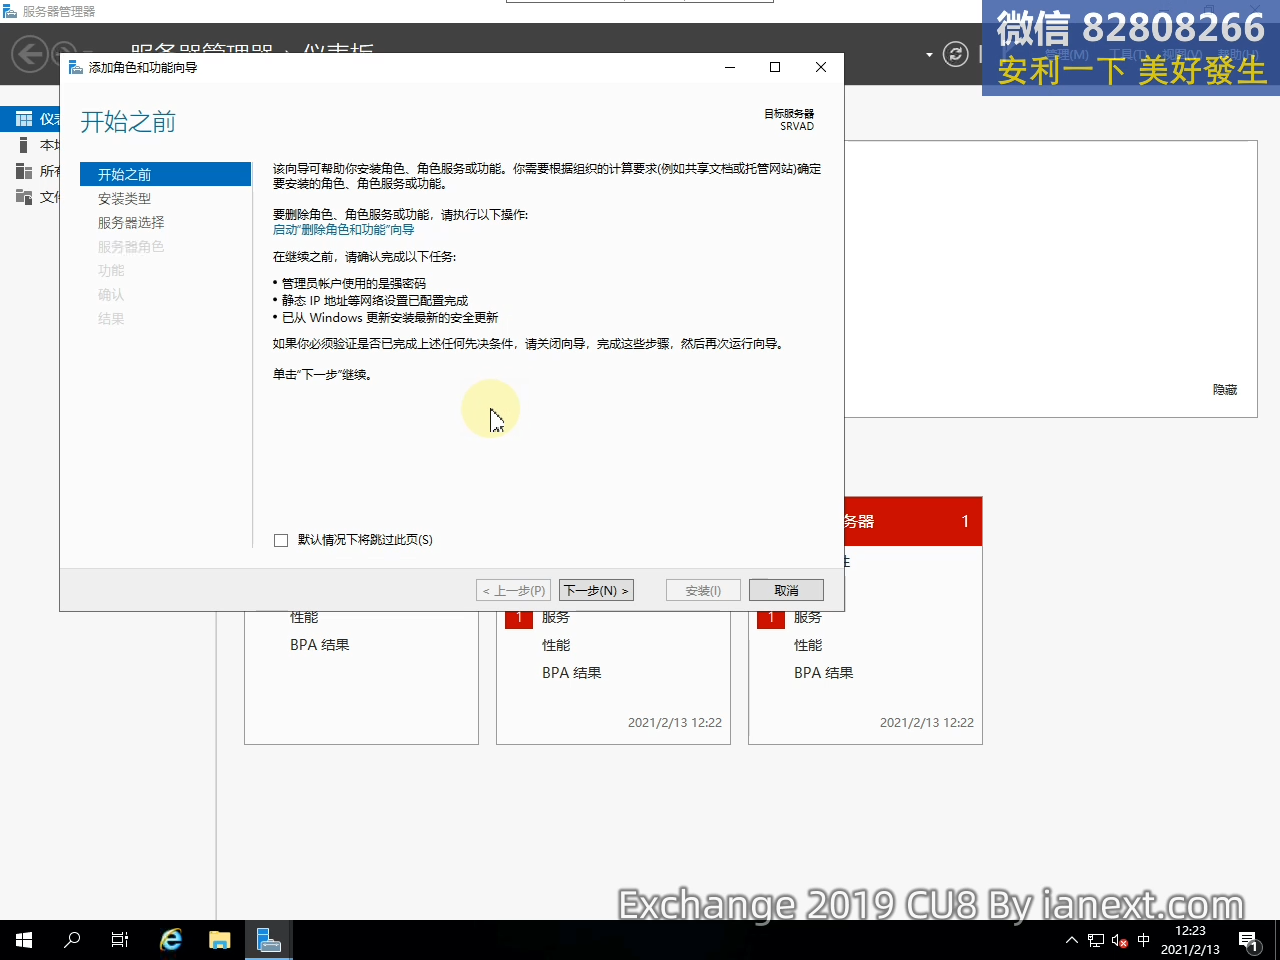Open BPA 结果 under the red 服务器 header
Image resolution: width=1280 pixels, height=960 pixels.
[824, 673]
